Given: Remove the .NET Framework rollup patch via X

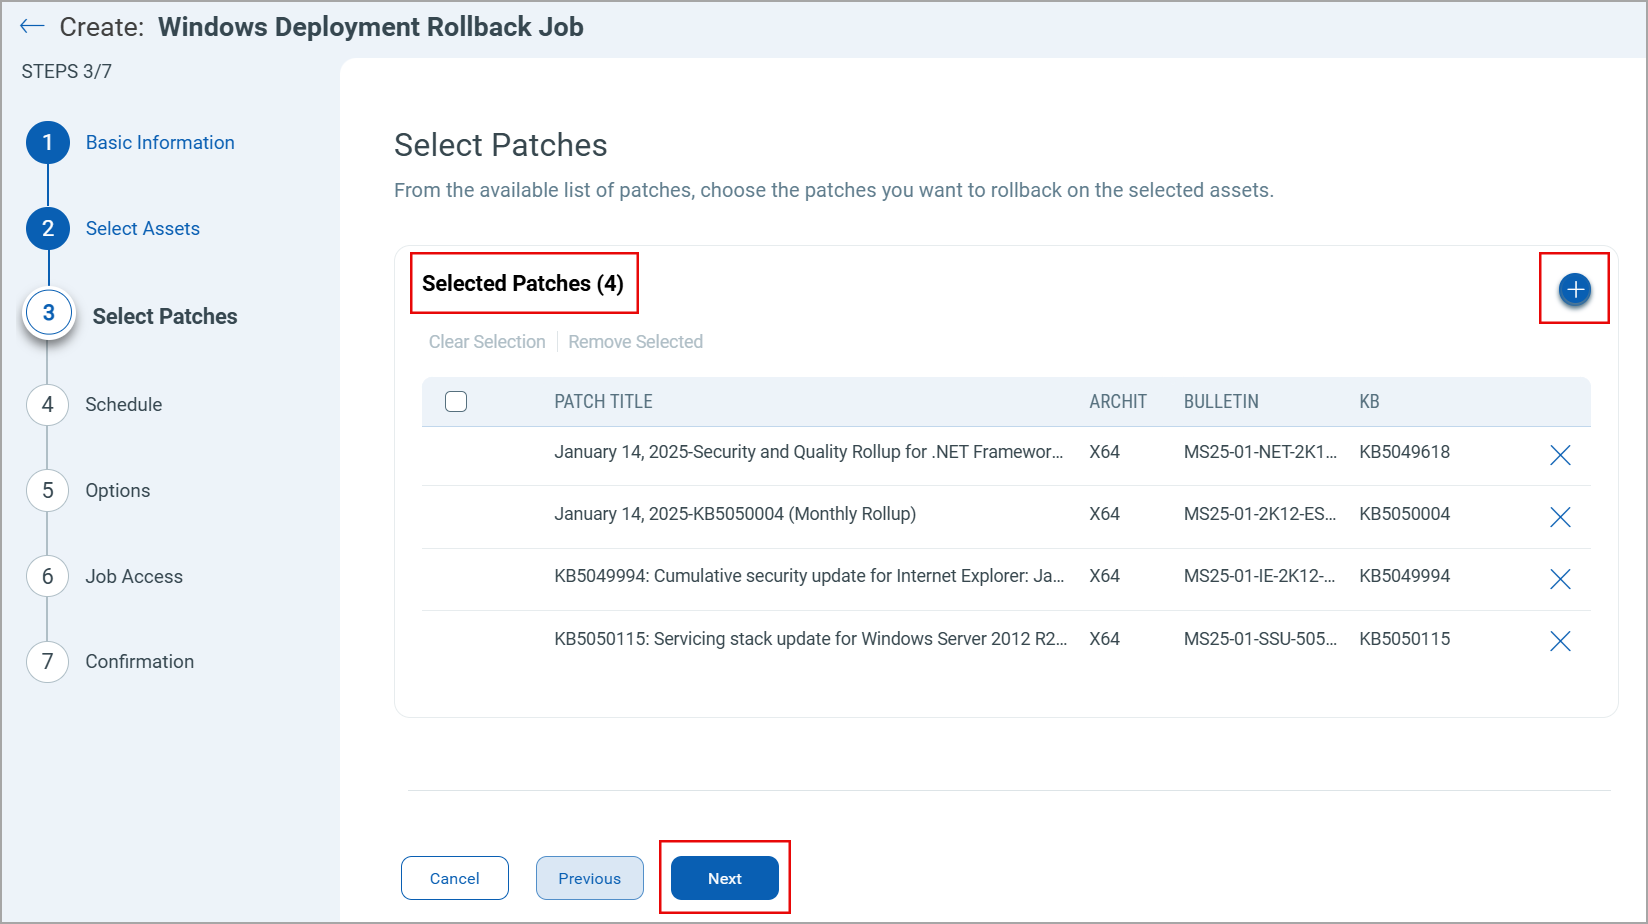Looking at the screenshot, I should (x=1561, y=455).
